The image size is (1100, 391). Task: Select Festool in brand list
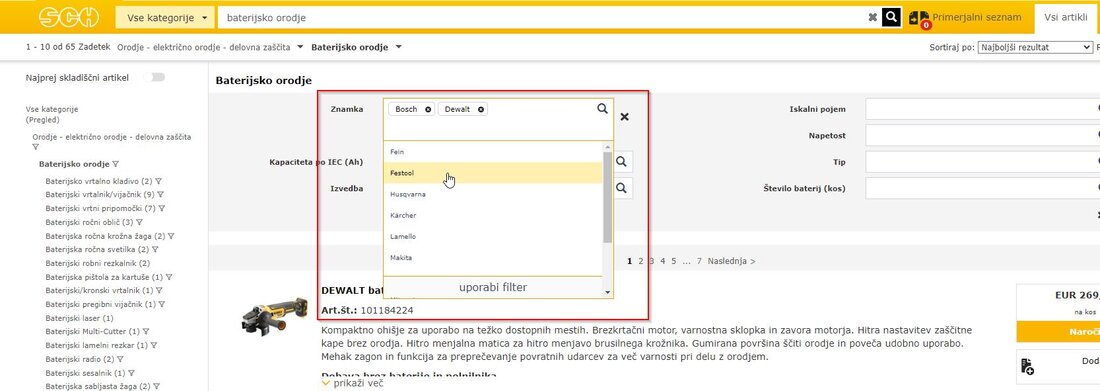pyautogui.click(x=493, y=173)
